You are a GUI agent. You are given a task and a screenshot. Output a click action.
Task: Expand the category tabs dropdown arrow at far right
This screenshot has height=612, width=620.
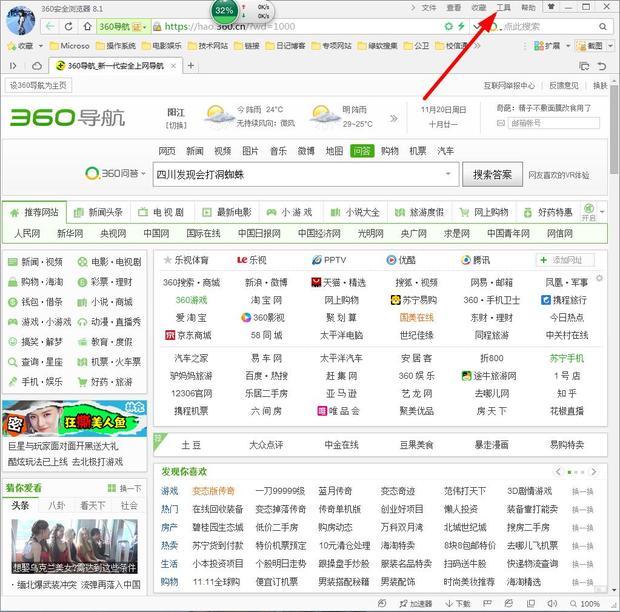coord(602,212)
